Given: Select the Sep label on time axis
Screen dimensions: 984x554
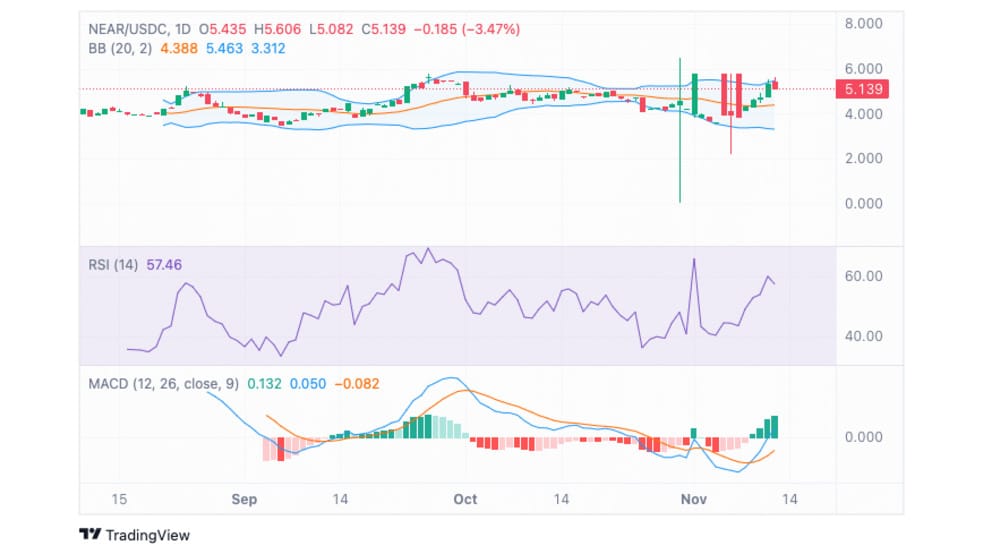Looking at the screenshot, I should click(x=244, y=499).
